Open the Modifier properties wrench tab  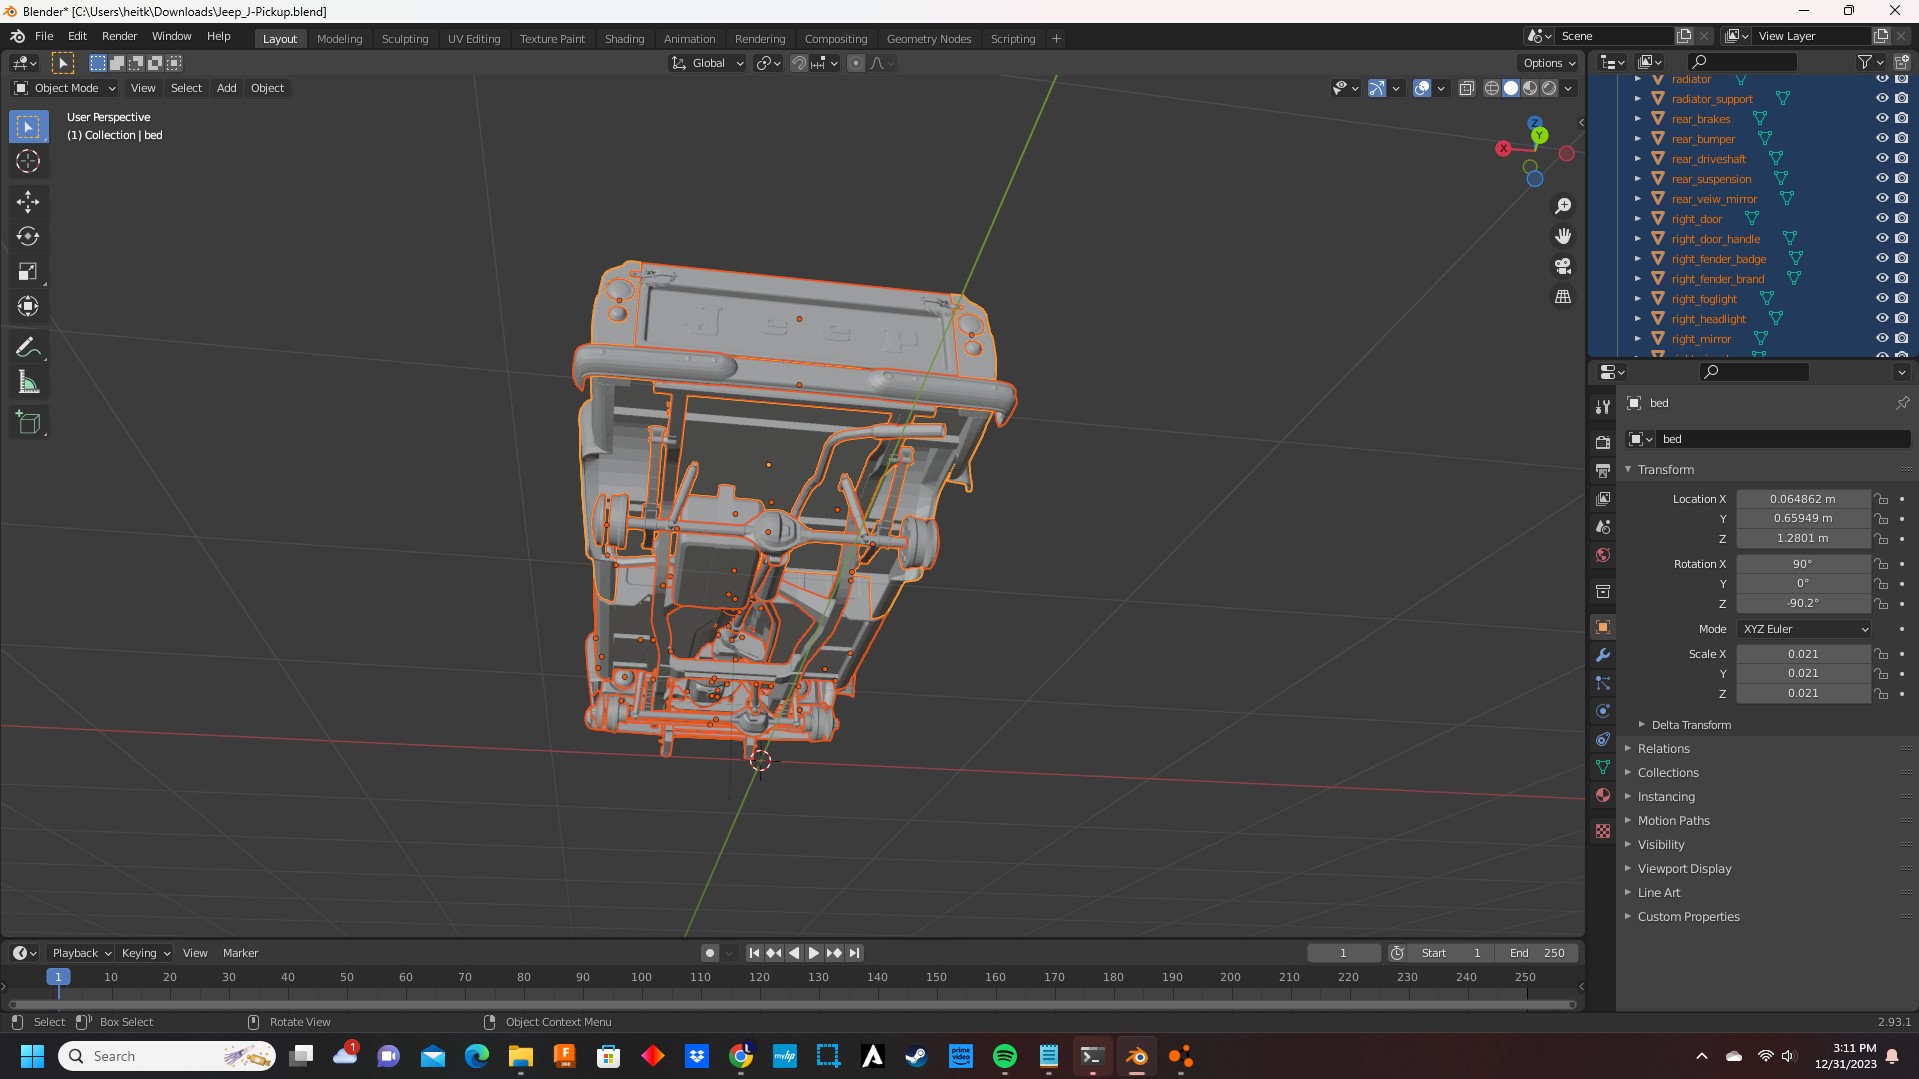pos(1603,655)
